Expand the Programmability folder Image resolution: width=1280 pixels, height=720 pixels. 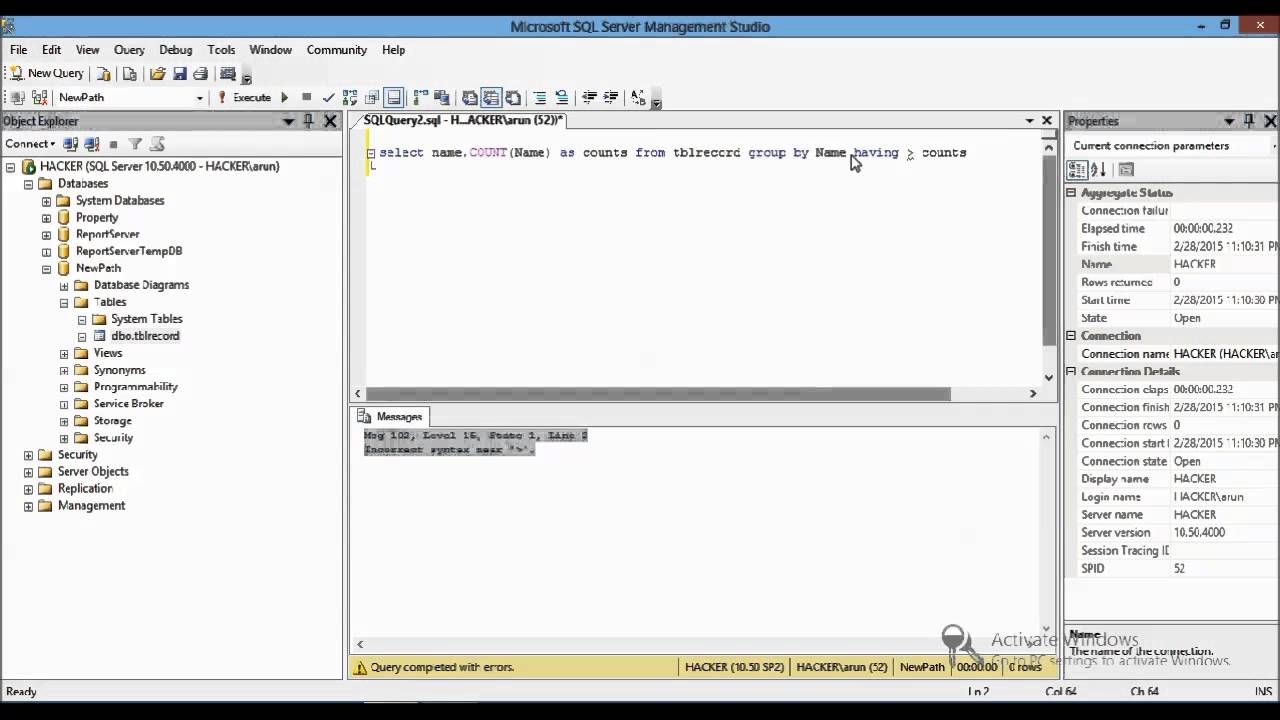click(64, 387)
